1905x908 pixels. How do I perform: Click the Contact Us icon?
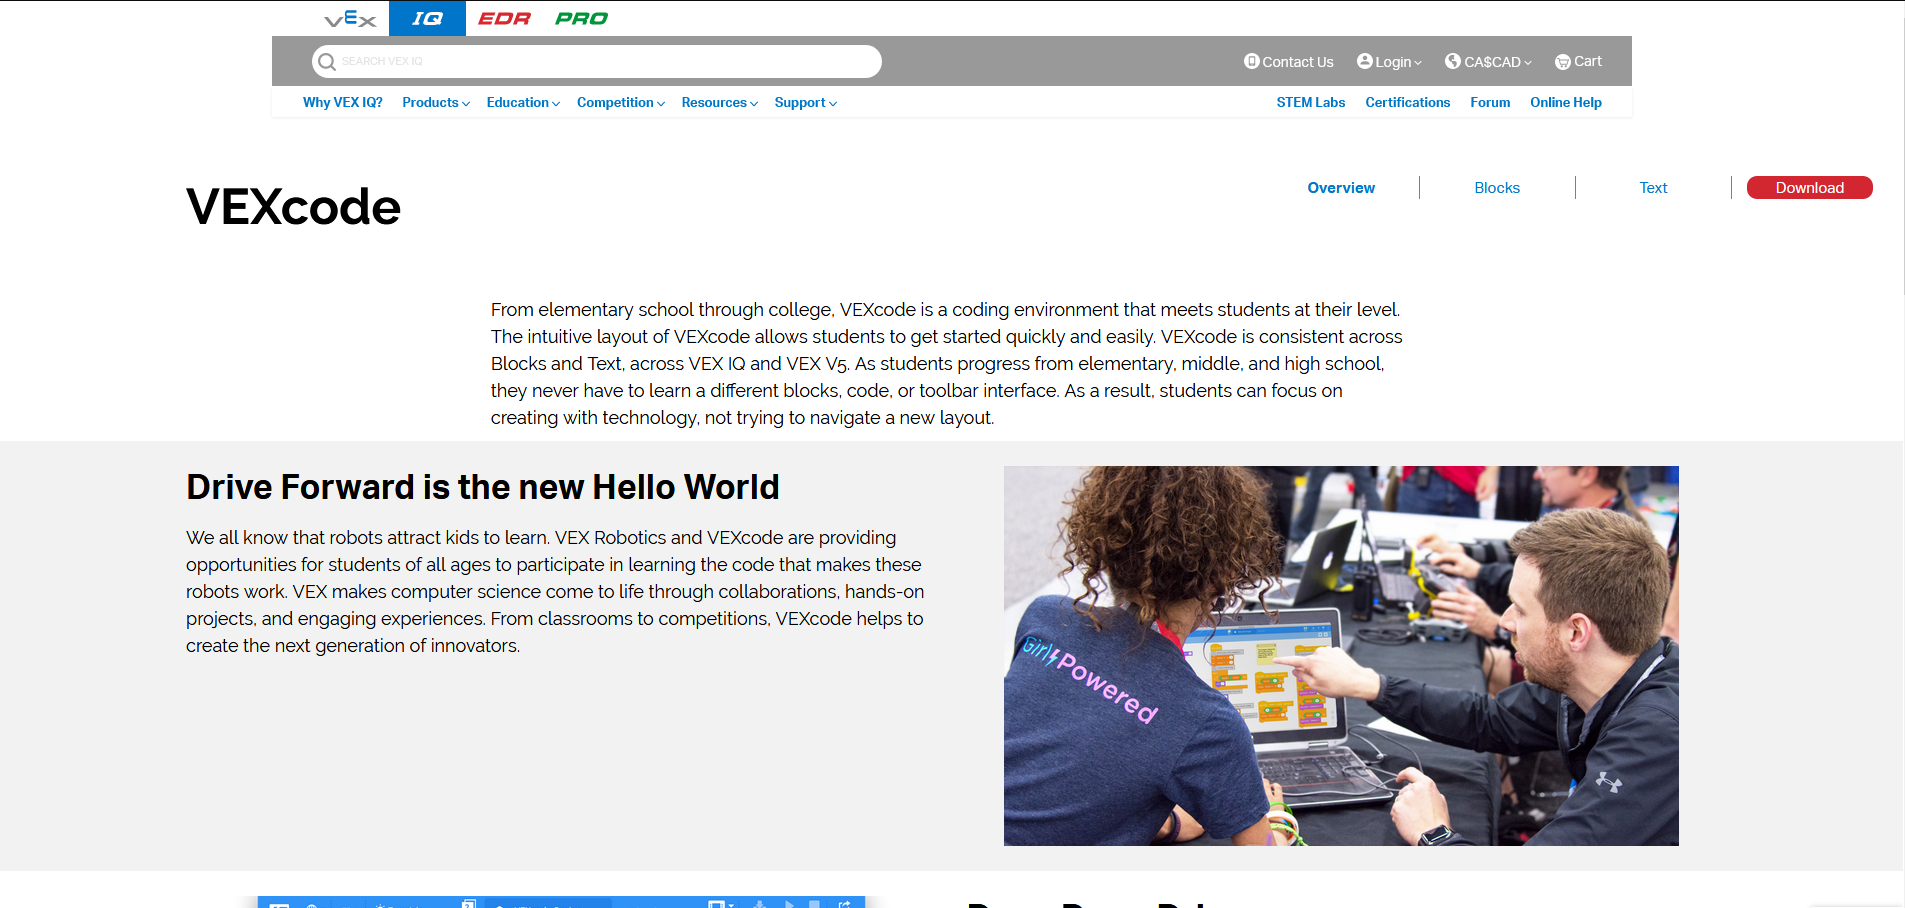pyautogui.click(x=1251, y=61)
